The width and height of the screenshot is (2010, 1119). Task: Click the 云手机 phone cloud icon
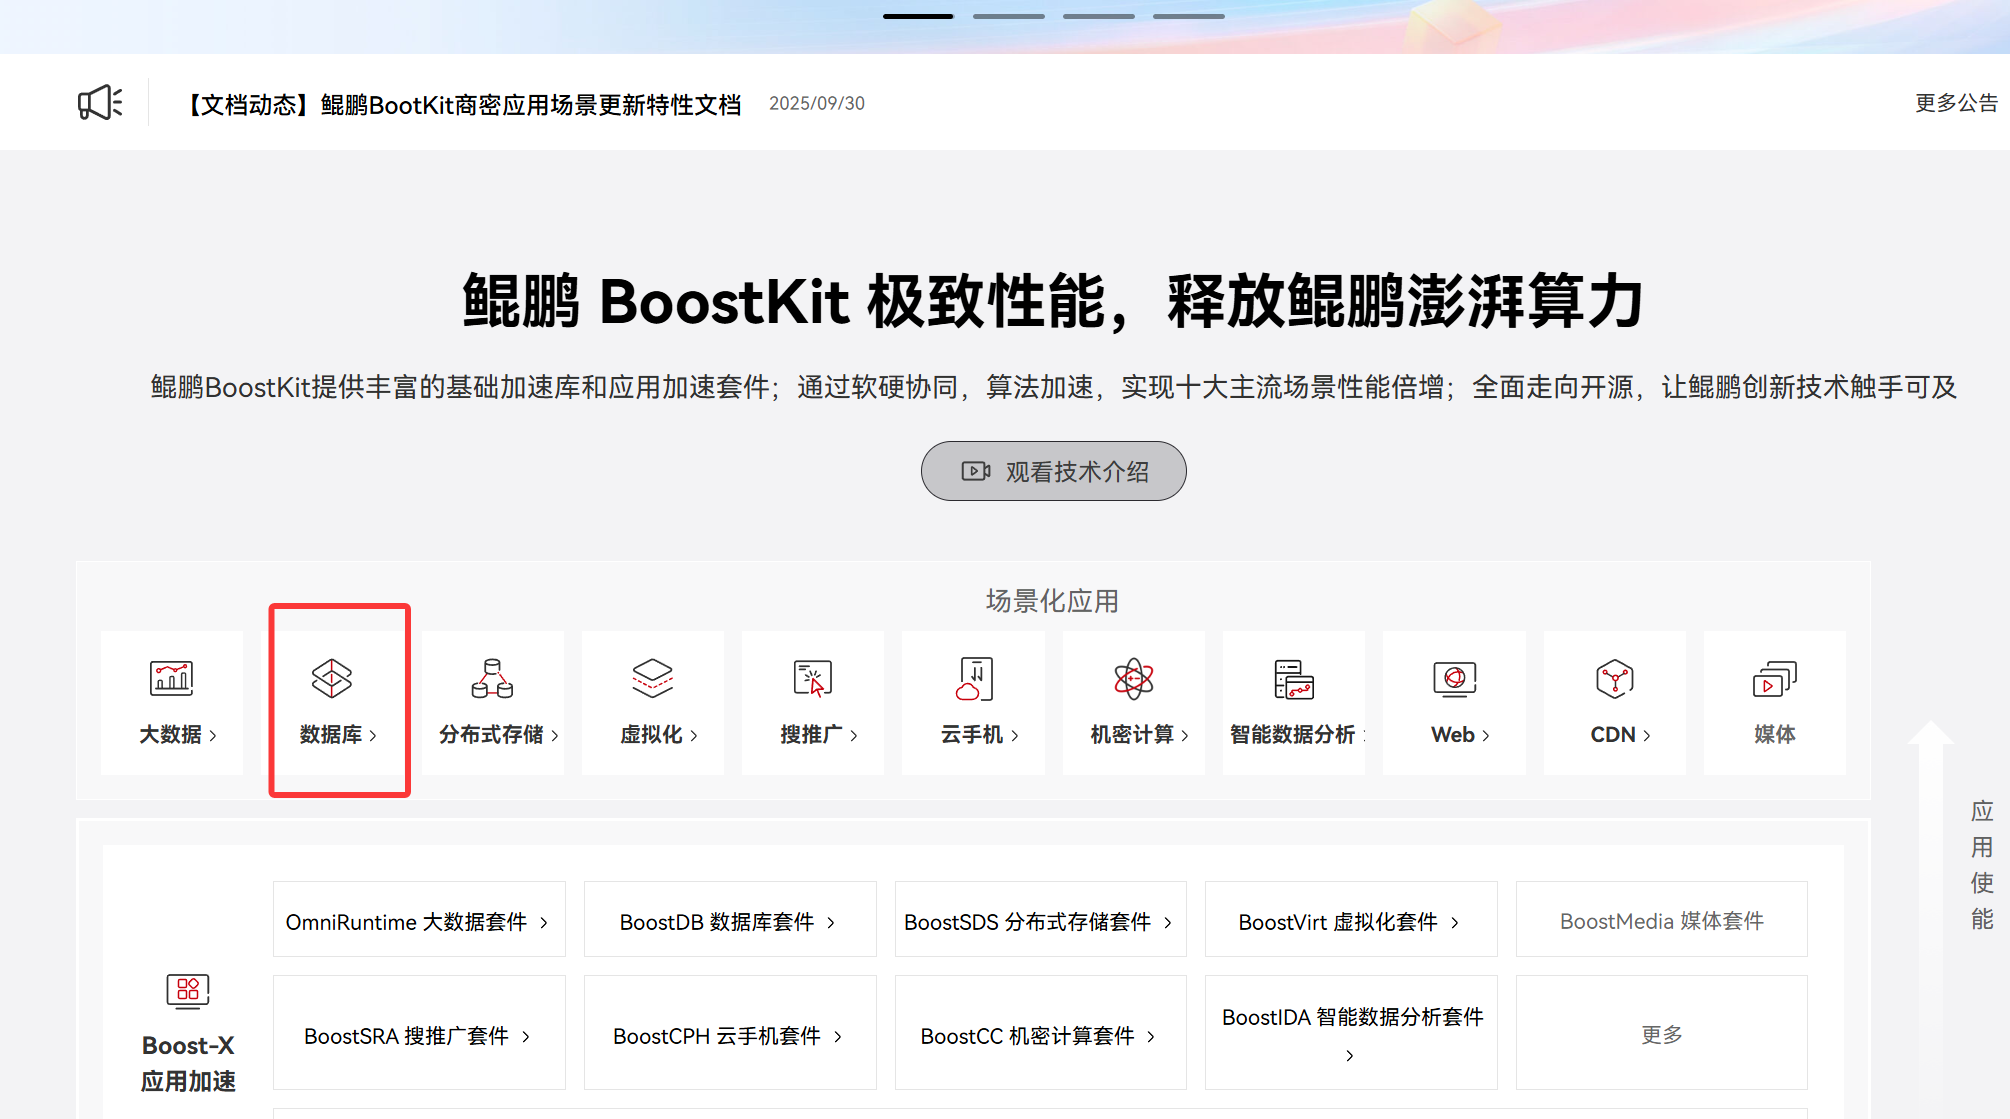pos(974,678)
